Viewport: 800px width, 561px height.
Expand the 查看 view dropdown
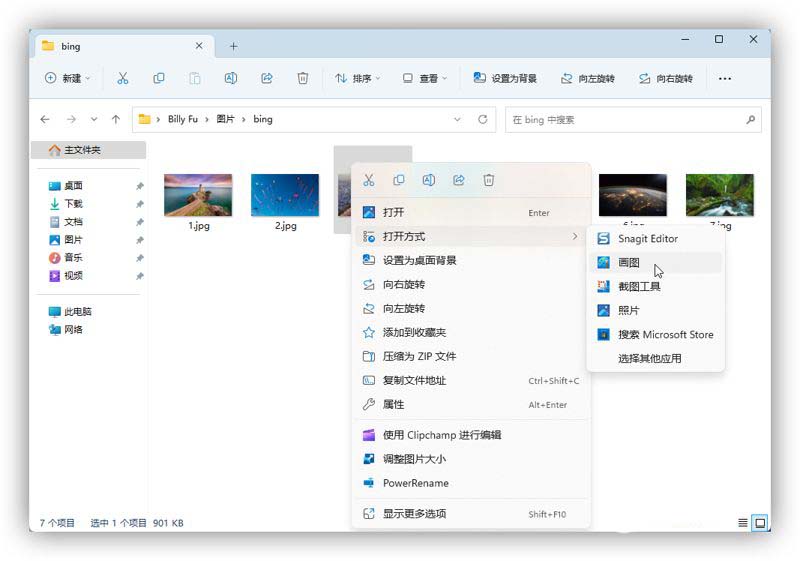[424, 78]
